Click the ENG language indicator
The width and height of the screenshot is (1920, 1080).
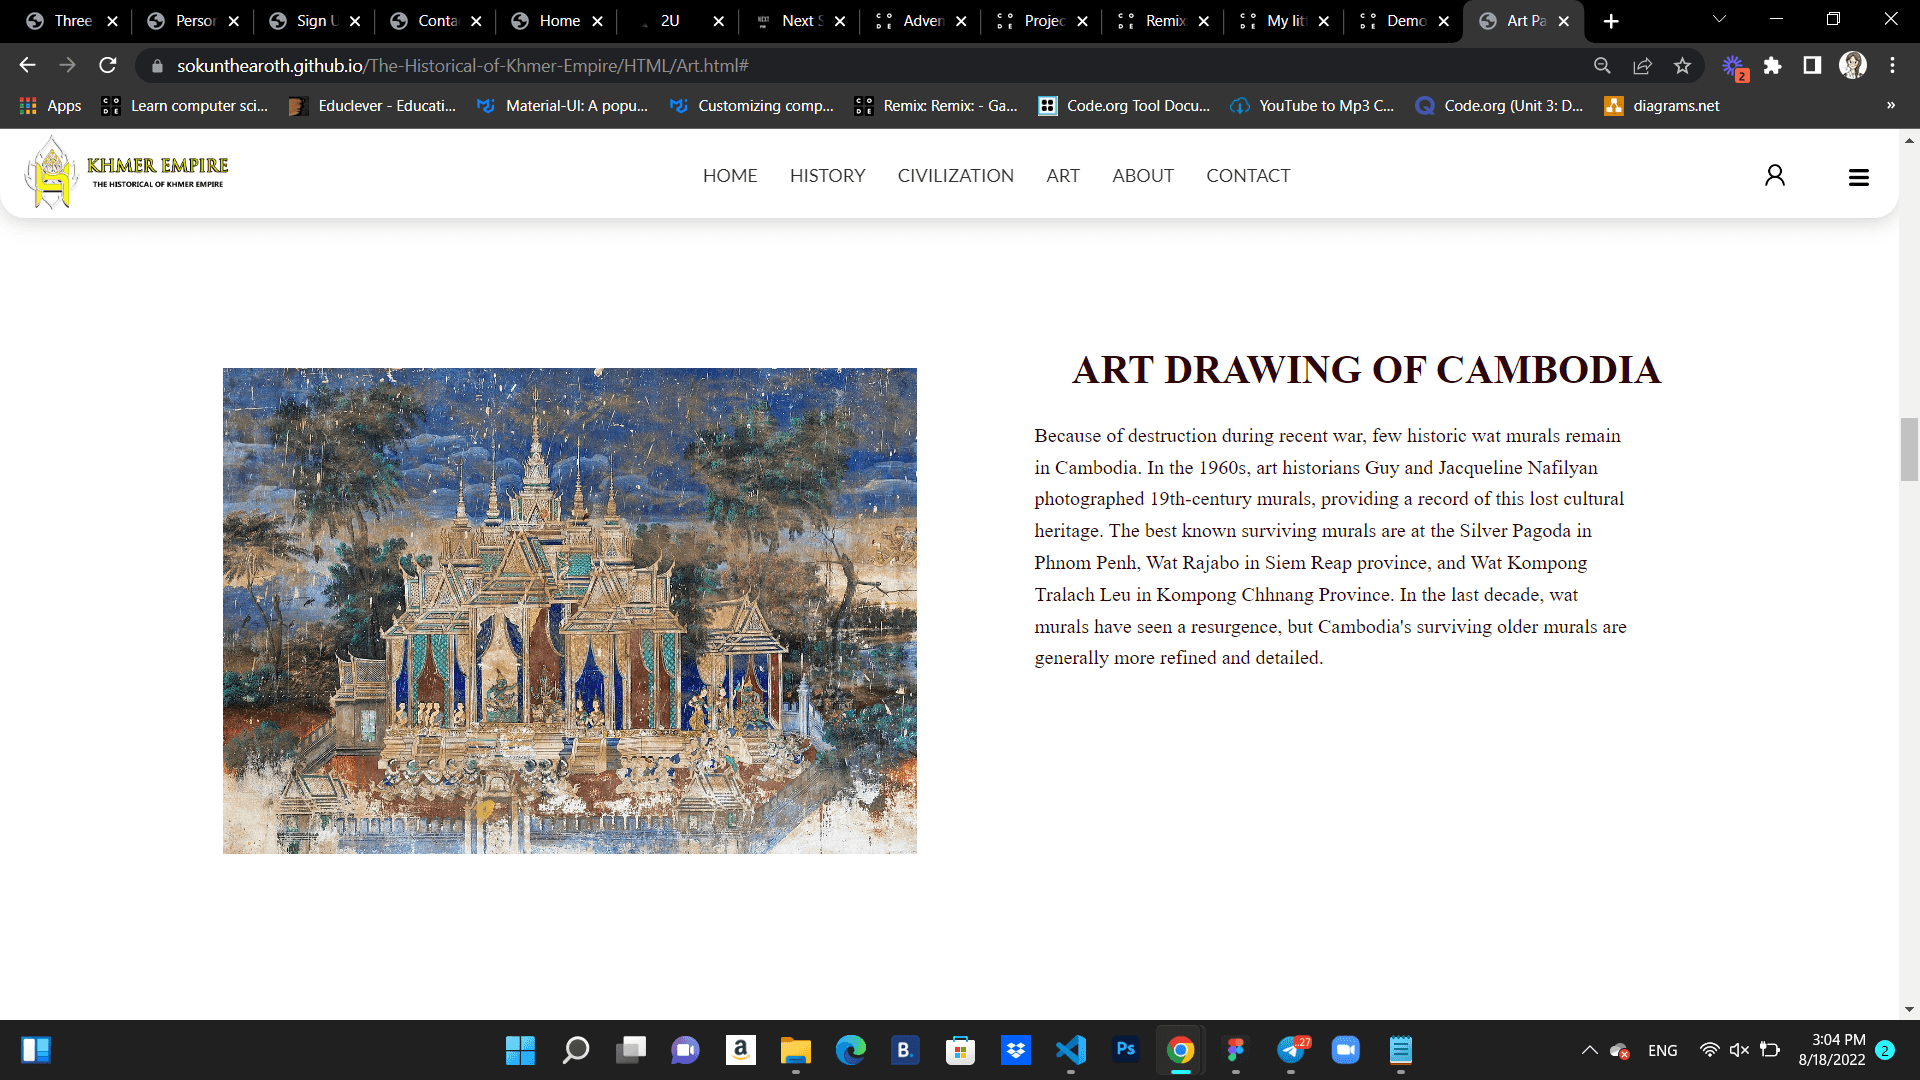[x=1663, y=1050]
